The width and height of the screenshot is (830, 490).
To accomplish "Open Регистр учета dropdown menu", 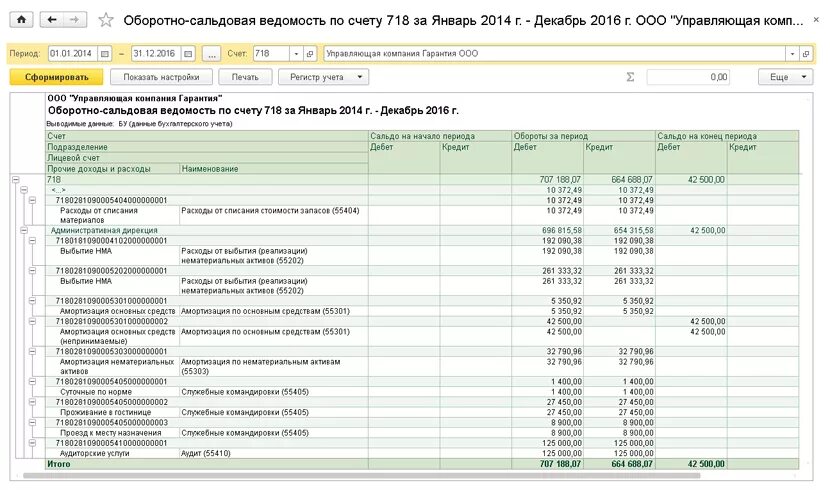I will (323, 77).
